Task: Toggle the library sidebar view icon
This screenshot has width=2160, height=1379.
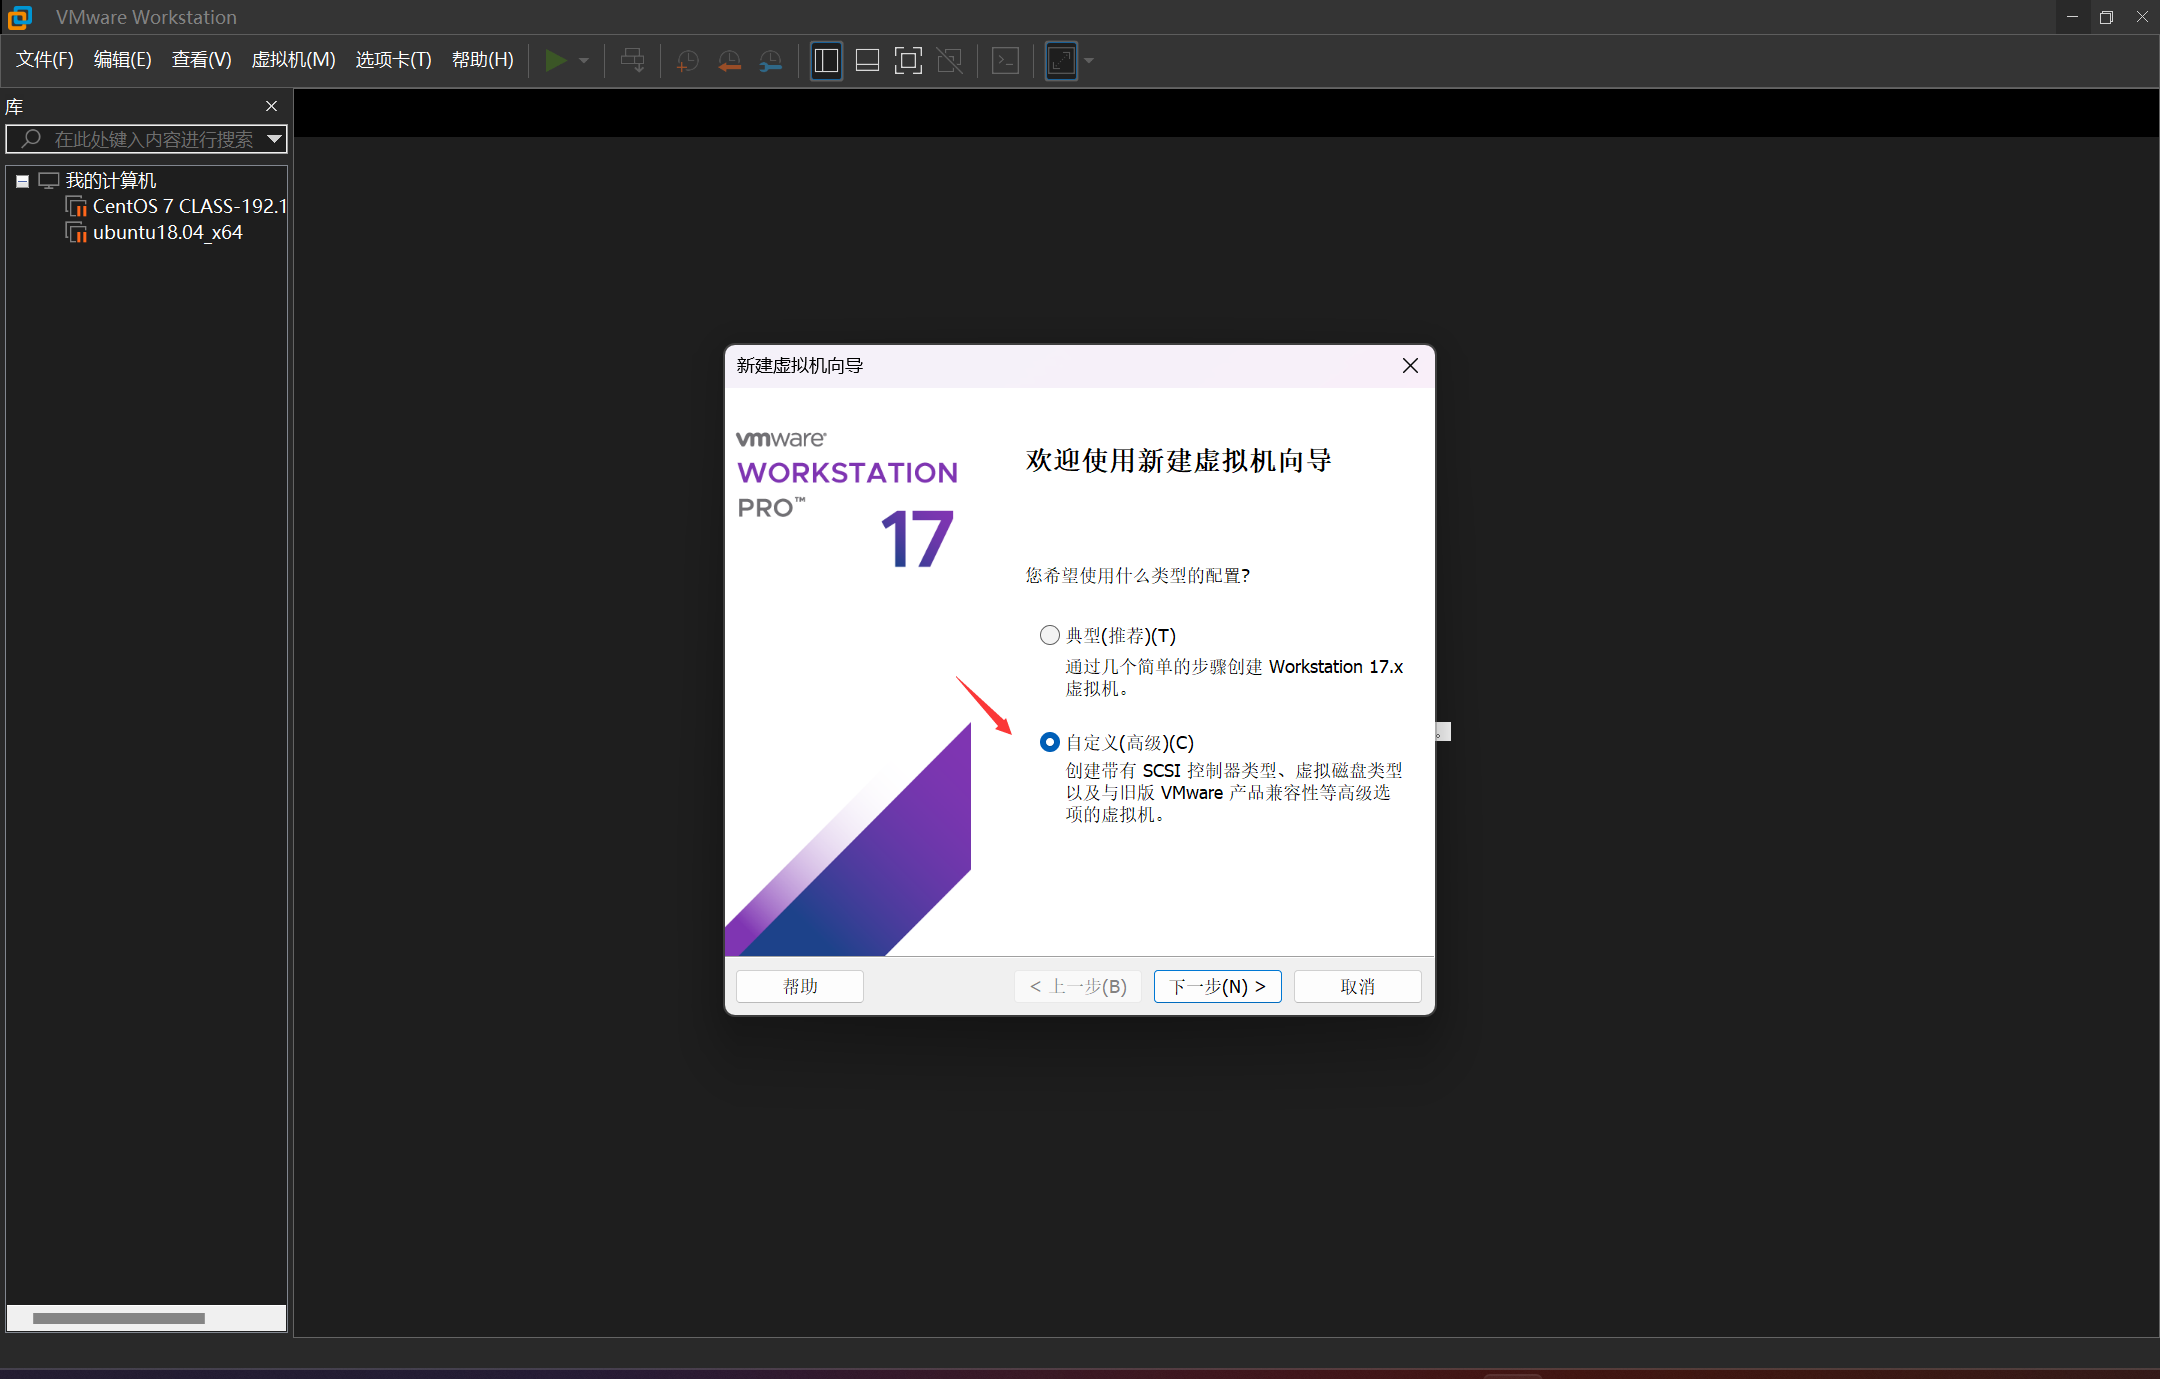Action: tap(826, 61)
